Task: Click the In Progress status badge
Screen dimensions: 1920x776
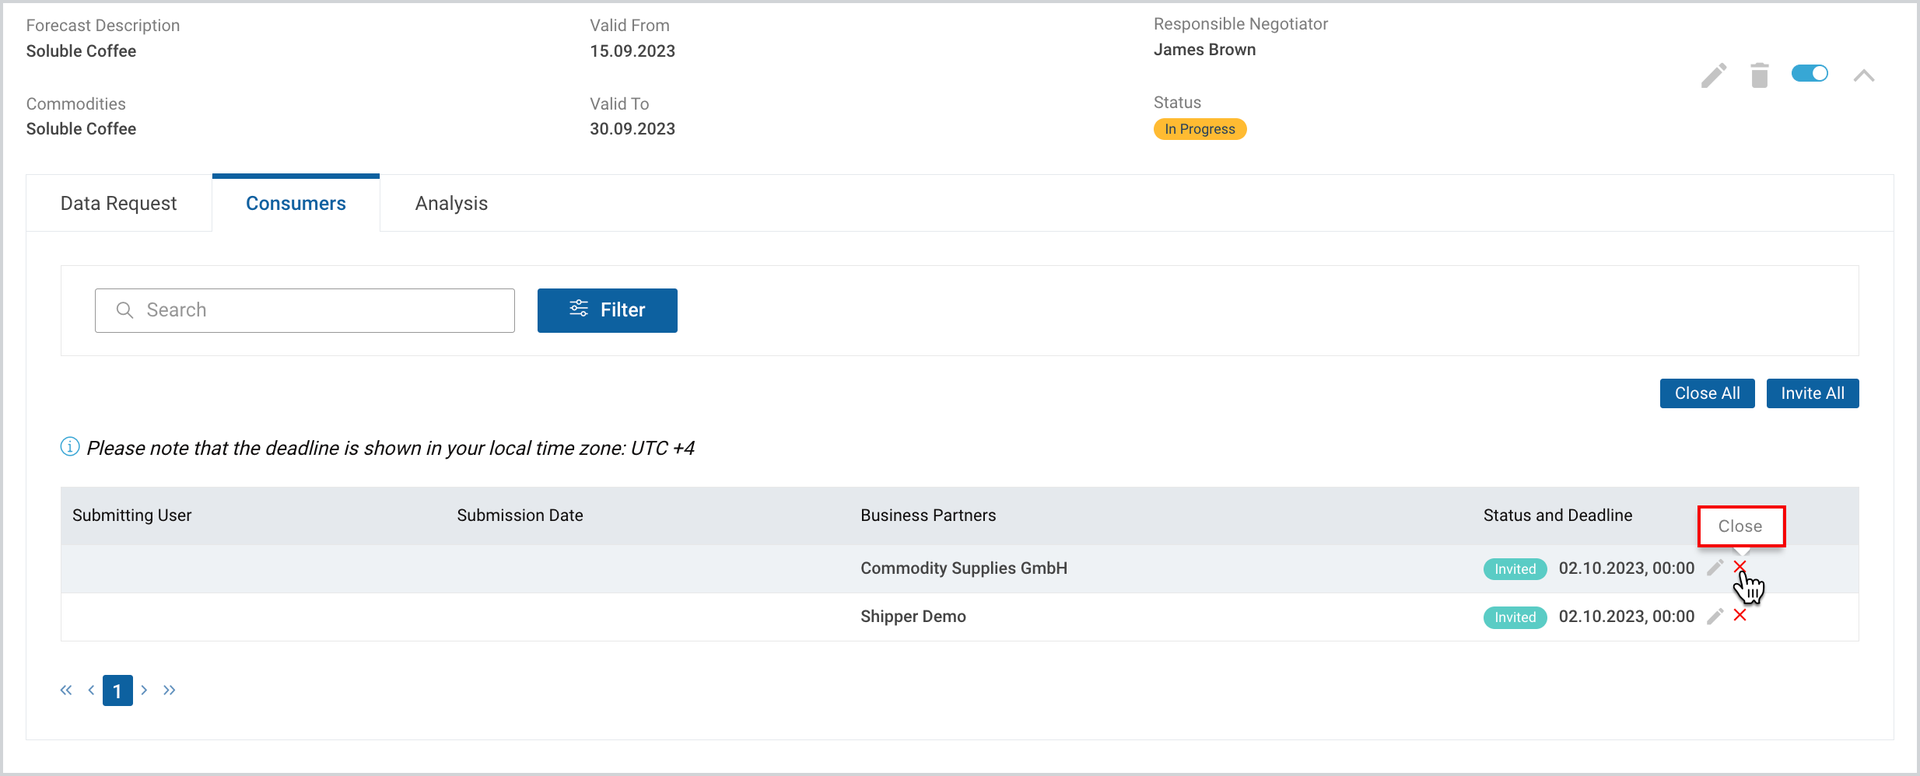Action: 1199,129
